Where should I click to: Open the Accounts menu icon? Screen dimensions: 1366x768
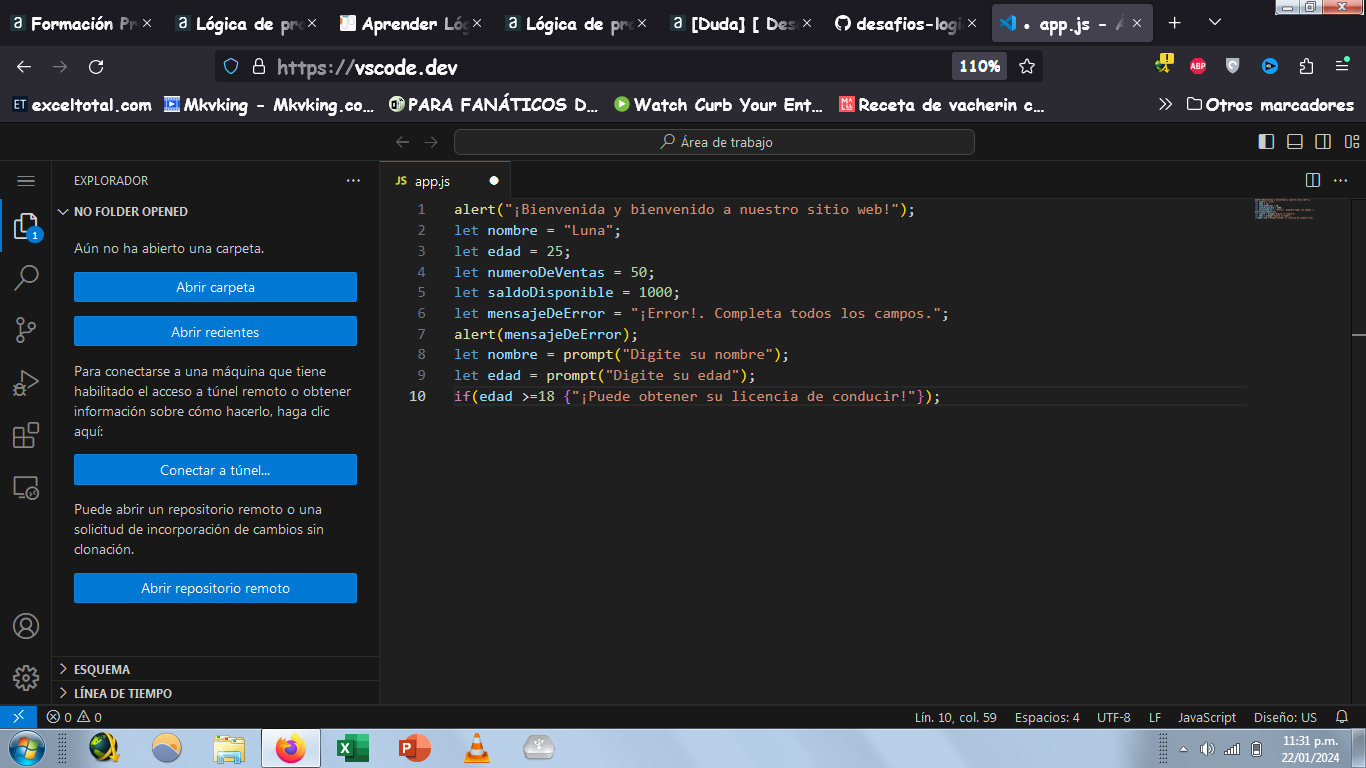26,626
